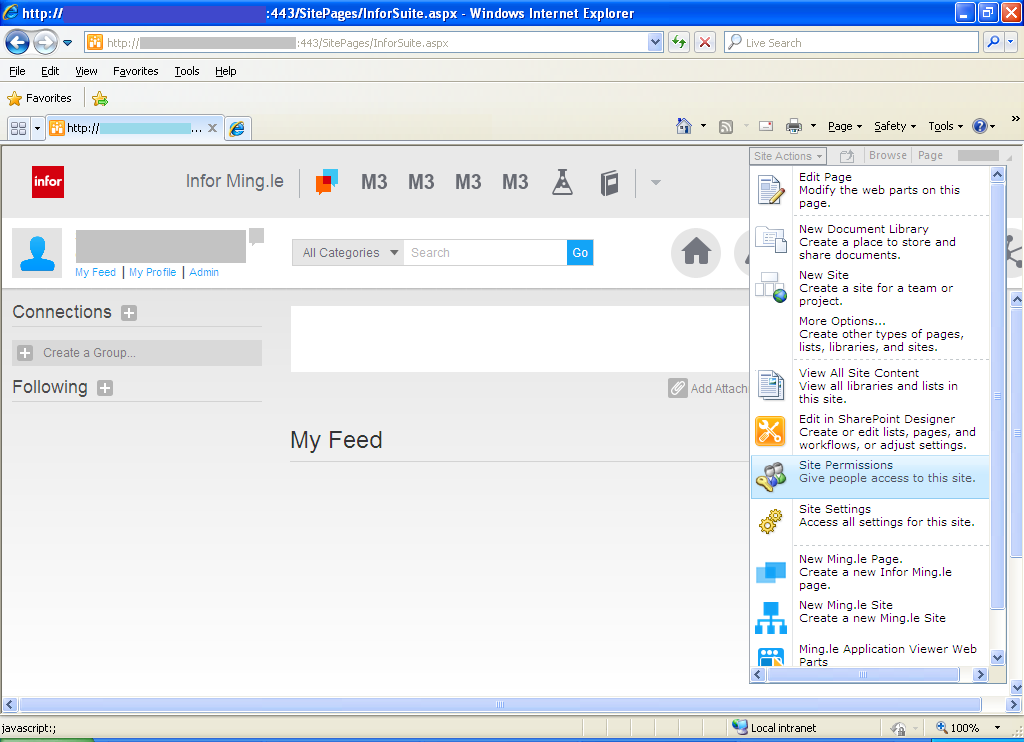Expand the app bar overflow arrow
This screenshot has height=742, width=1024.
656,182
